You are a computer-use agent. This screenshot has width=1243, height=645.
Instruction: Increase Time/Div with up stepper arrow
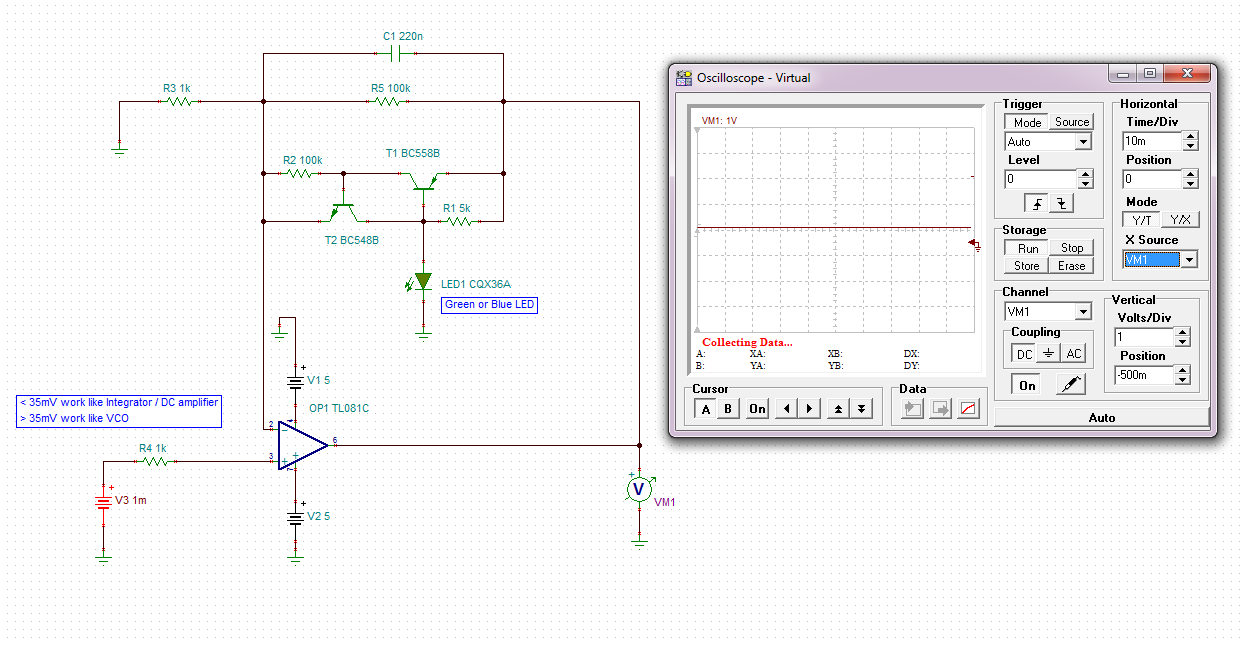coord(1189,137)
